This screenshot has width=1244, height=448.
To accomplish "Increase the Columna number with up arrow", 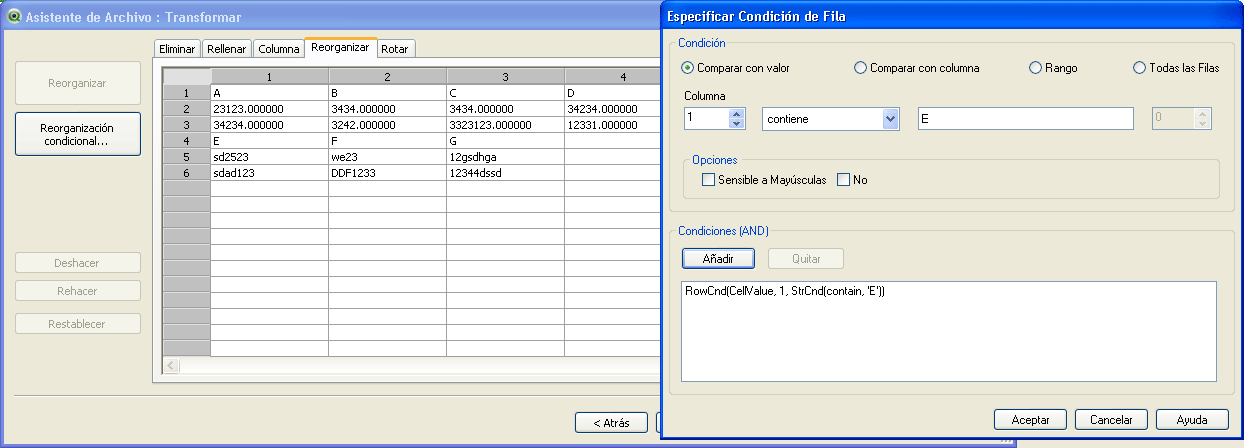I will [737, 113].
